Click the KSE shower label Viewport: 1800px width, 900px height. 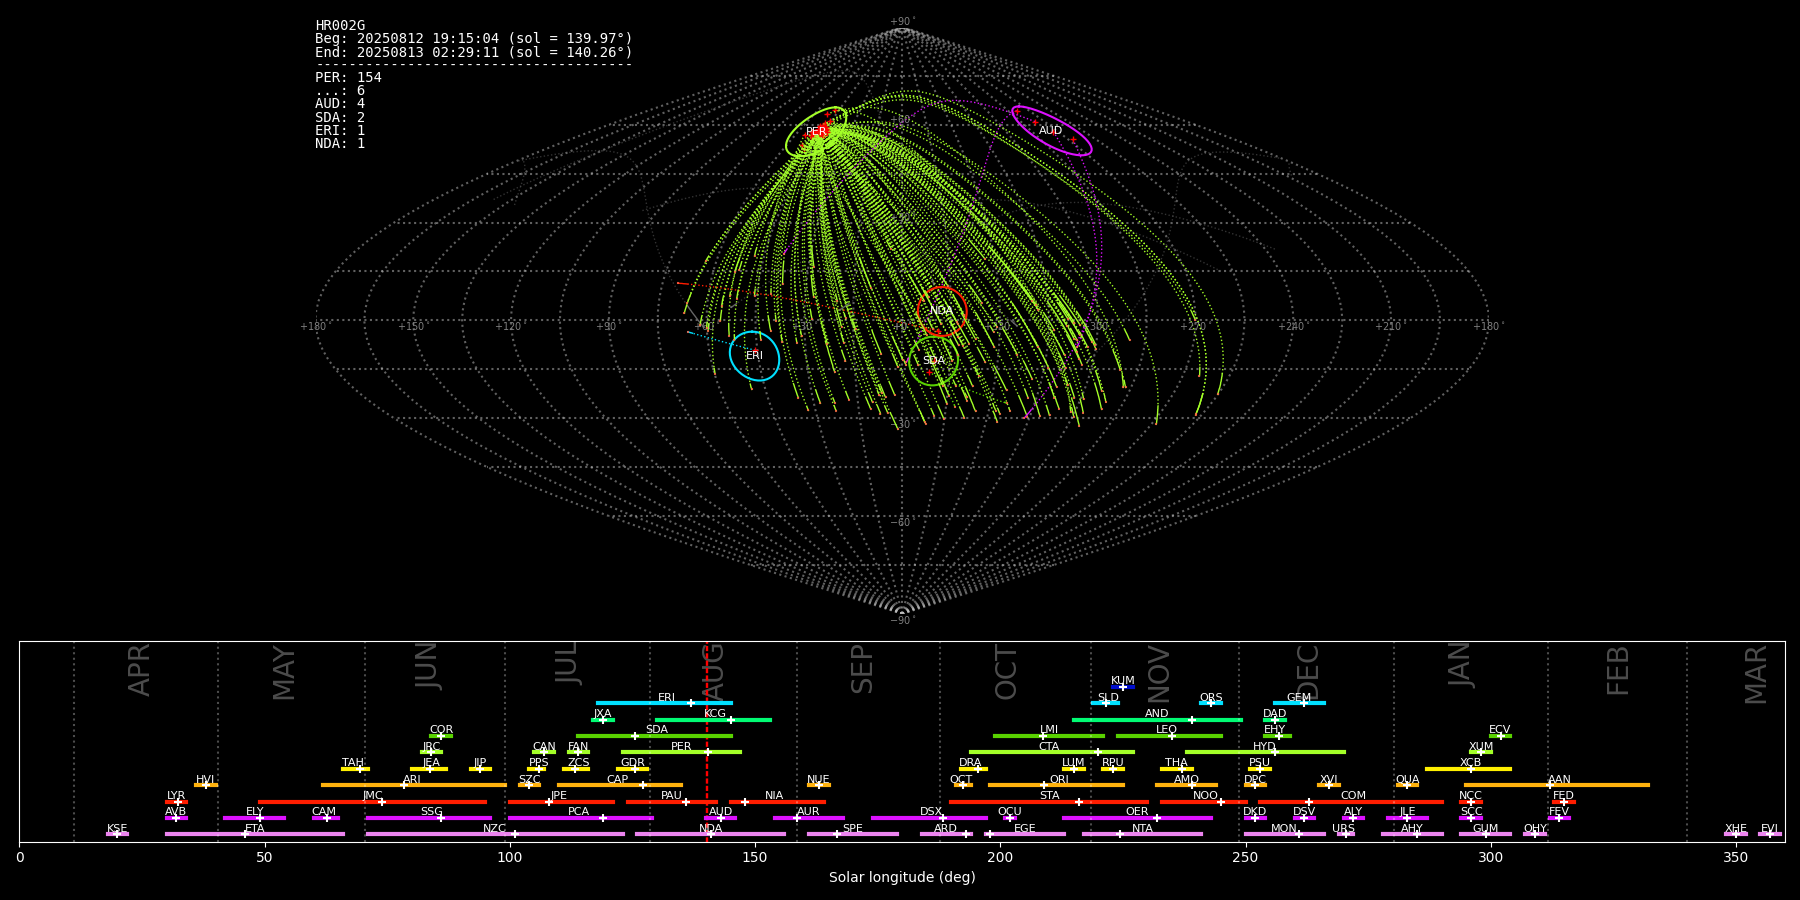pos(117,829)
